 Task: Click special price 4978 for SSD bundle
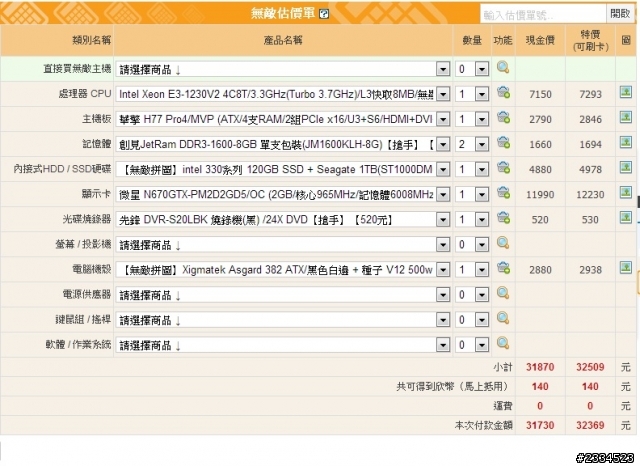(590, 169)
